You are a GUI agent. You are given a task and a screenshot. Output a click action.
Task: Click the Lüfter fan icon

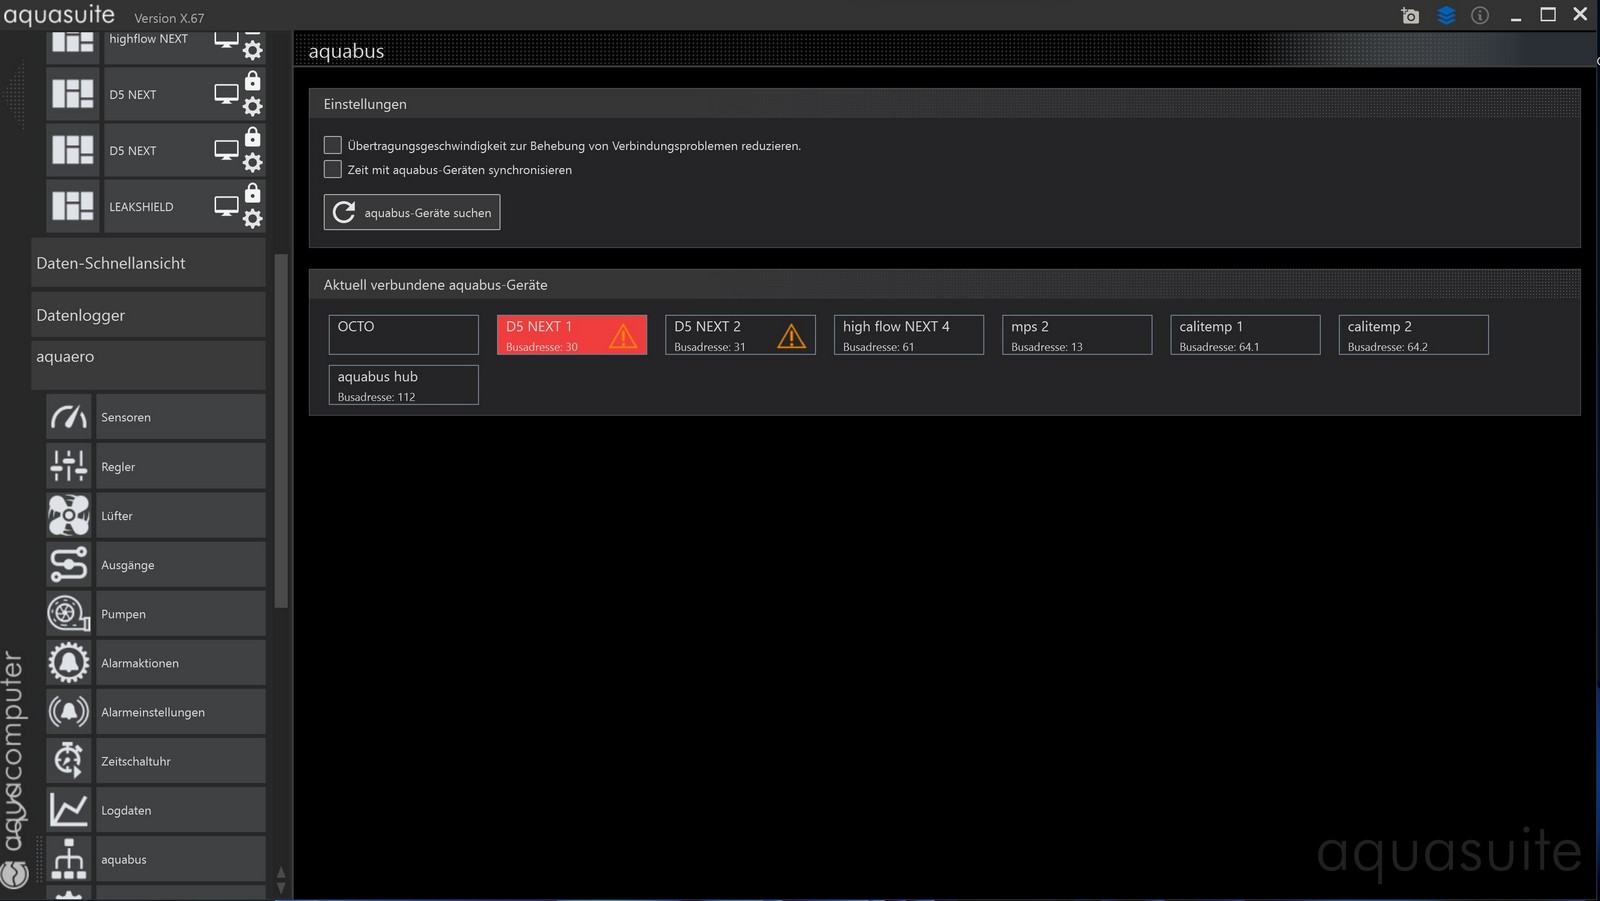(x=69, y=515)
